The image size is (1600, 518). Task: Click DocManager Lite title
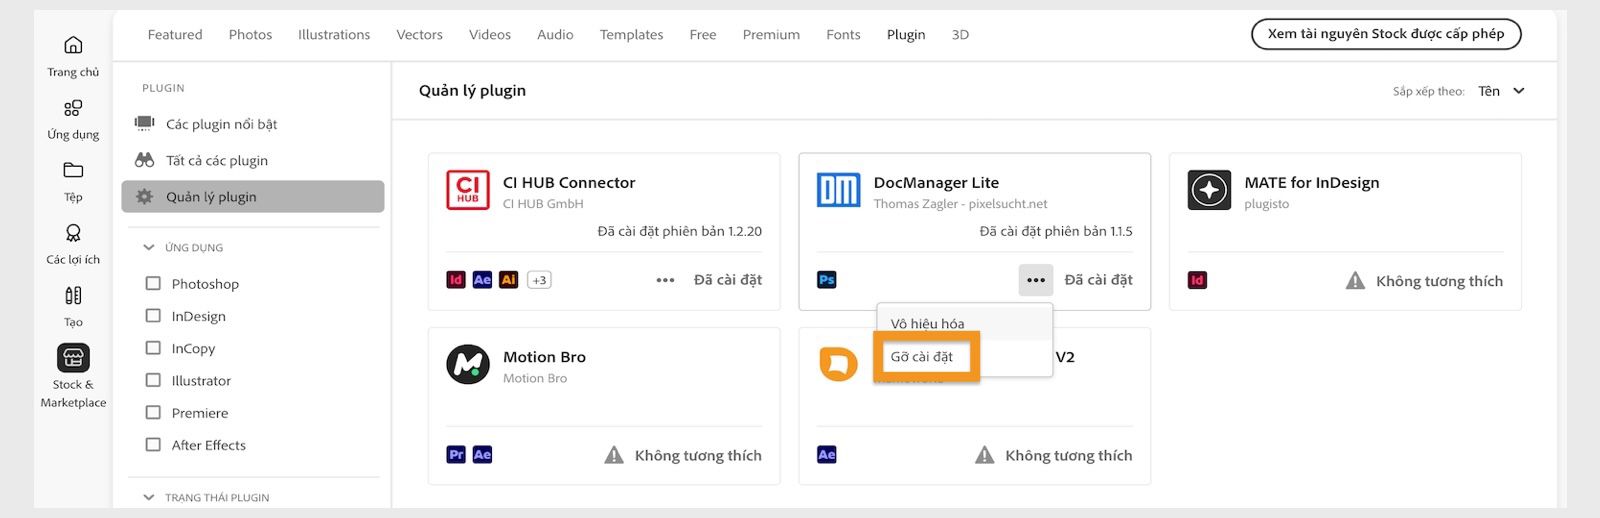click(936, 182)
